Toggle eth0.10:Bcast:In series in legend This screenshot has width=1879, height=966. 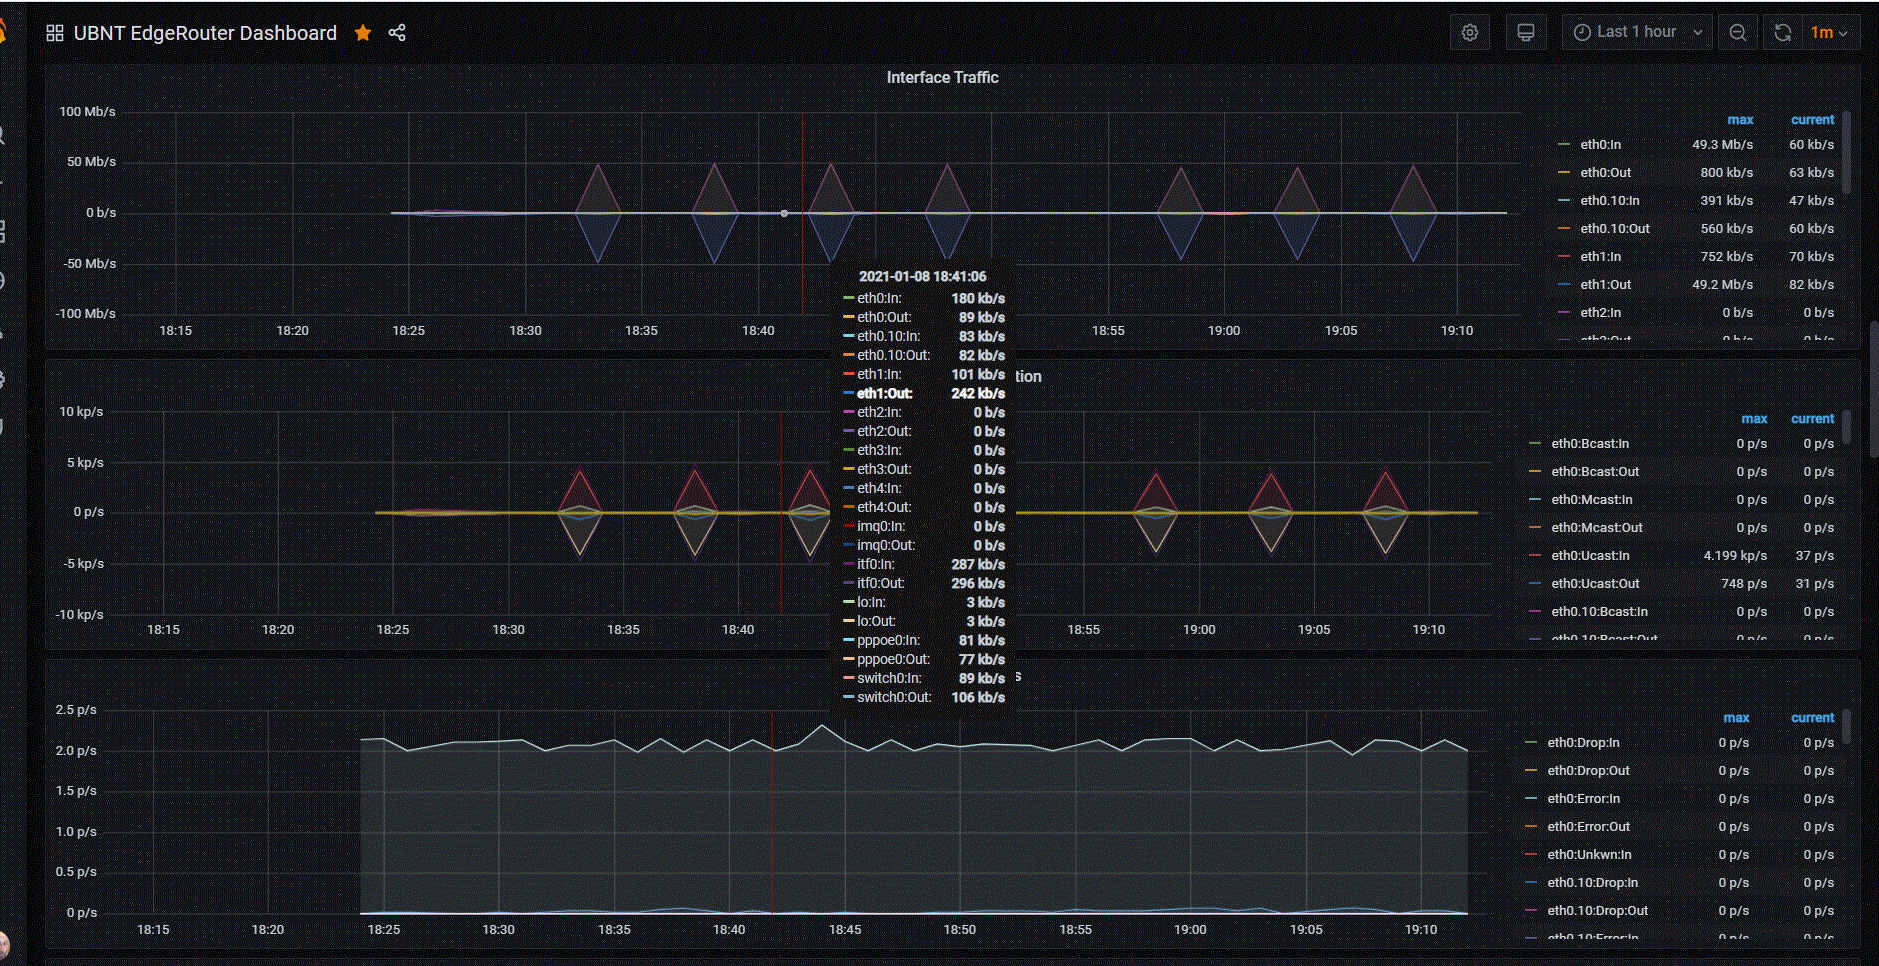1599,611
